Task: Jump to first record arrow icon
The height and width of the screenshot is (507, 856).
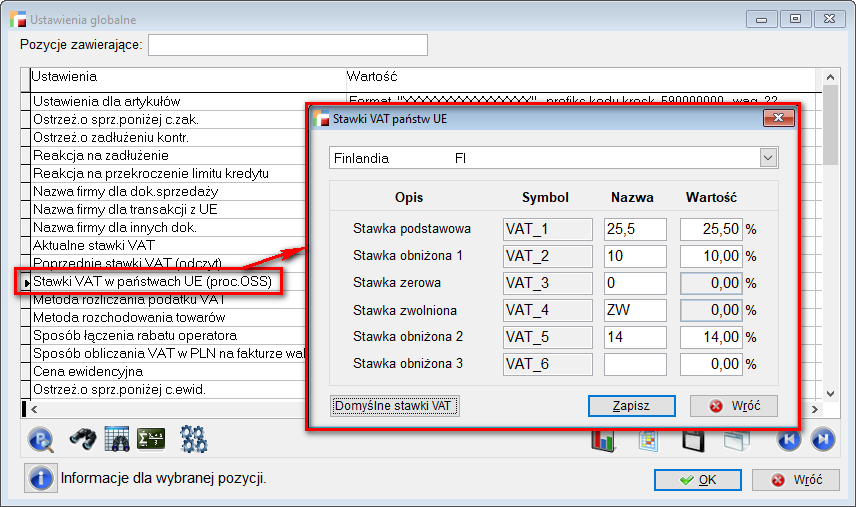Action: click(788, 439)
